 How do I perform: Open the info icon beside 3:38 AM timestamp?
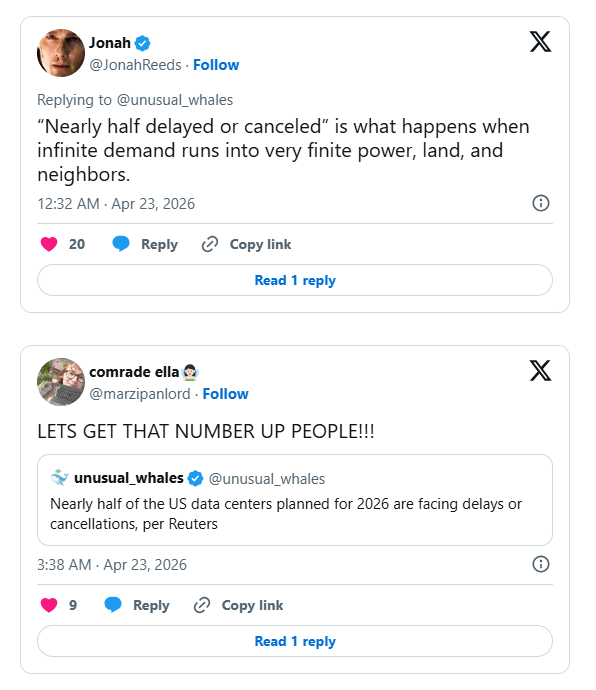541,564
